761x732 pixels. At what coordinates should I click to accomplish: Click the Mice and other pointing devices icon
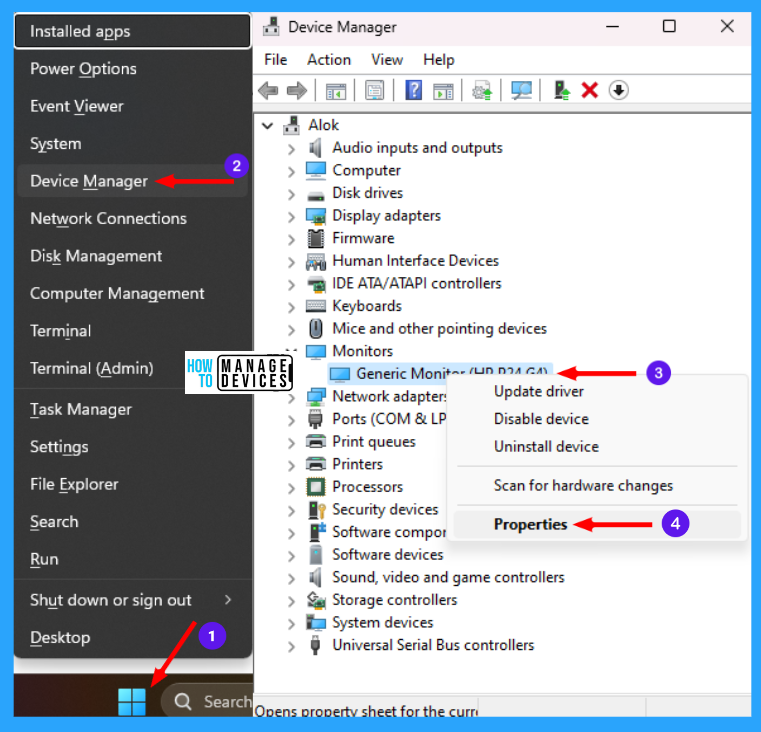316,329
